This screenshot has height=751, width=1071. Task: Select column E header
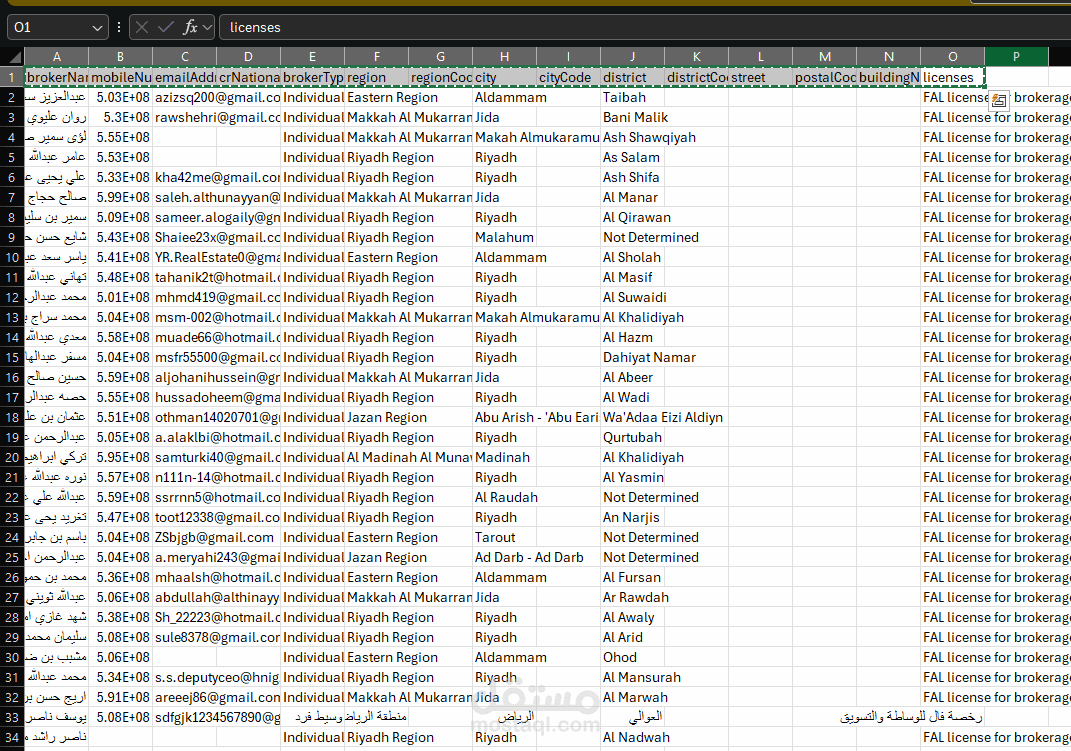tap(312, 57)
